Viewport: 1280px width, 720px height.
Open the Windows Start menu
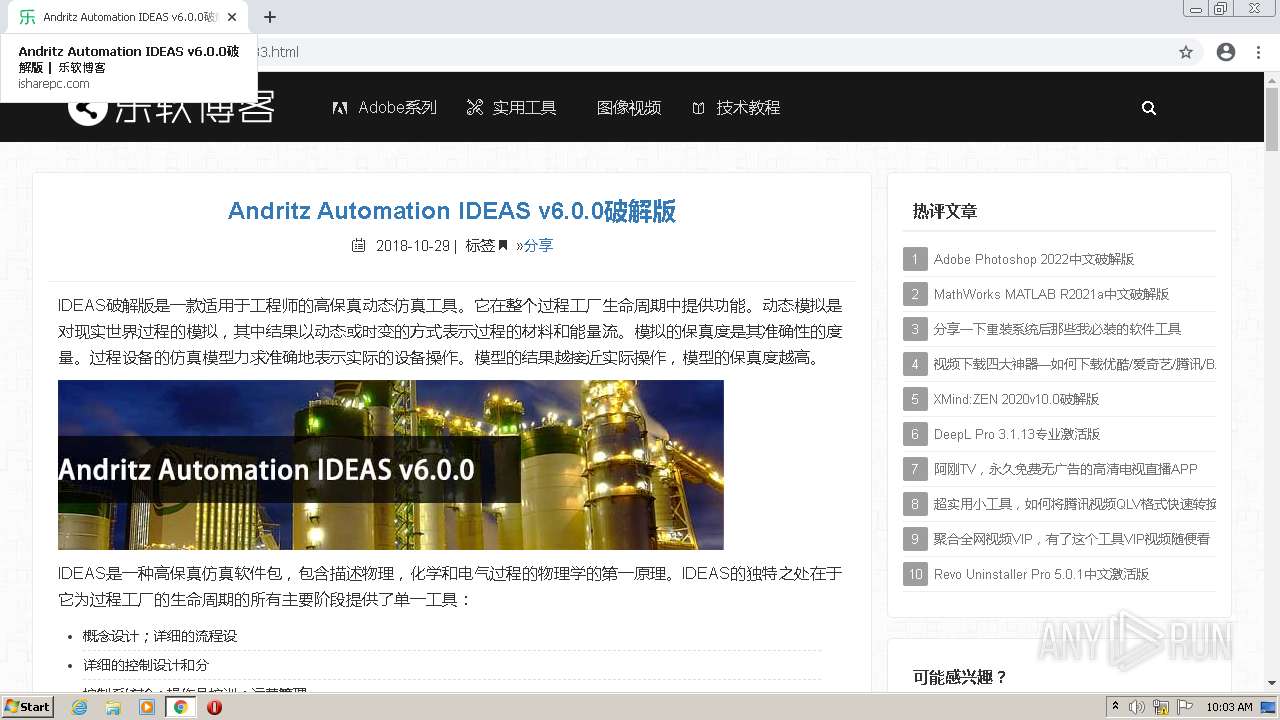tap(28, 707)
